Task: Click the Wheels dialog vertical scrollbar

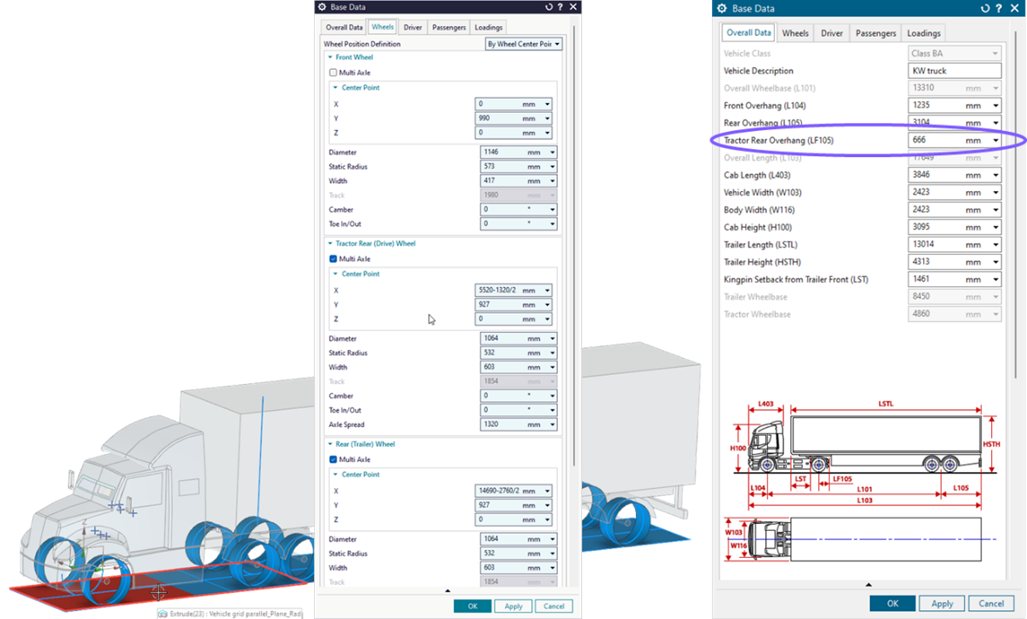Action: [x=574, y=250]
